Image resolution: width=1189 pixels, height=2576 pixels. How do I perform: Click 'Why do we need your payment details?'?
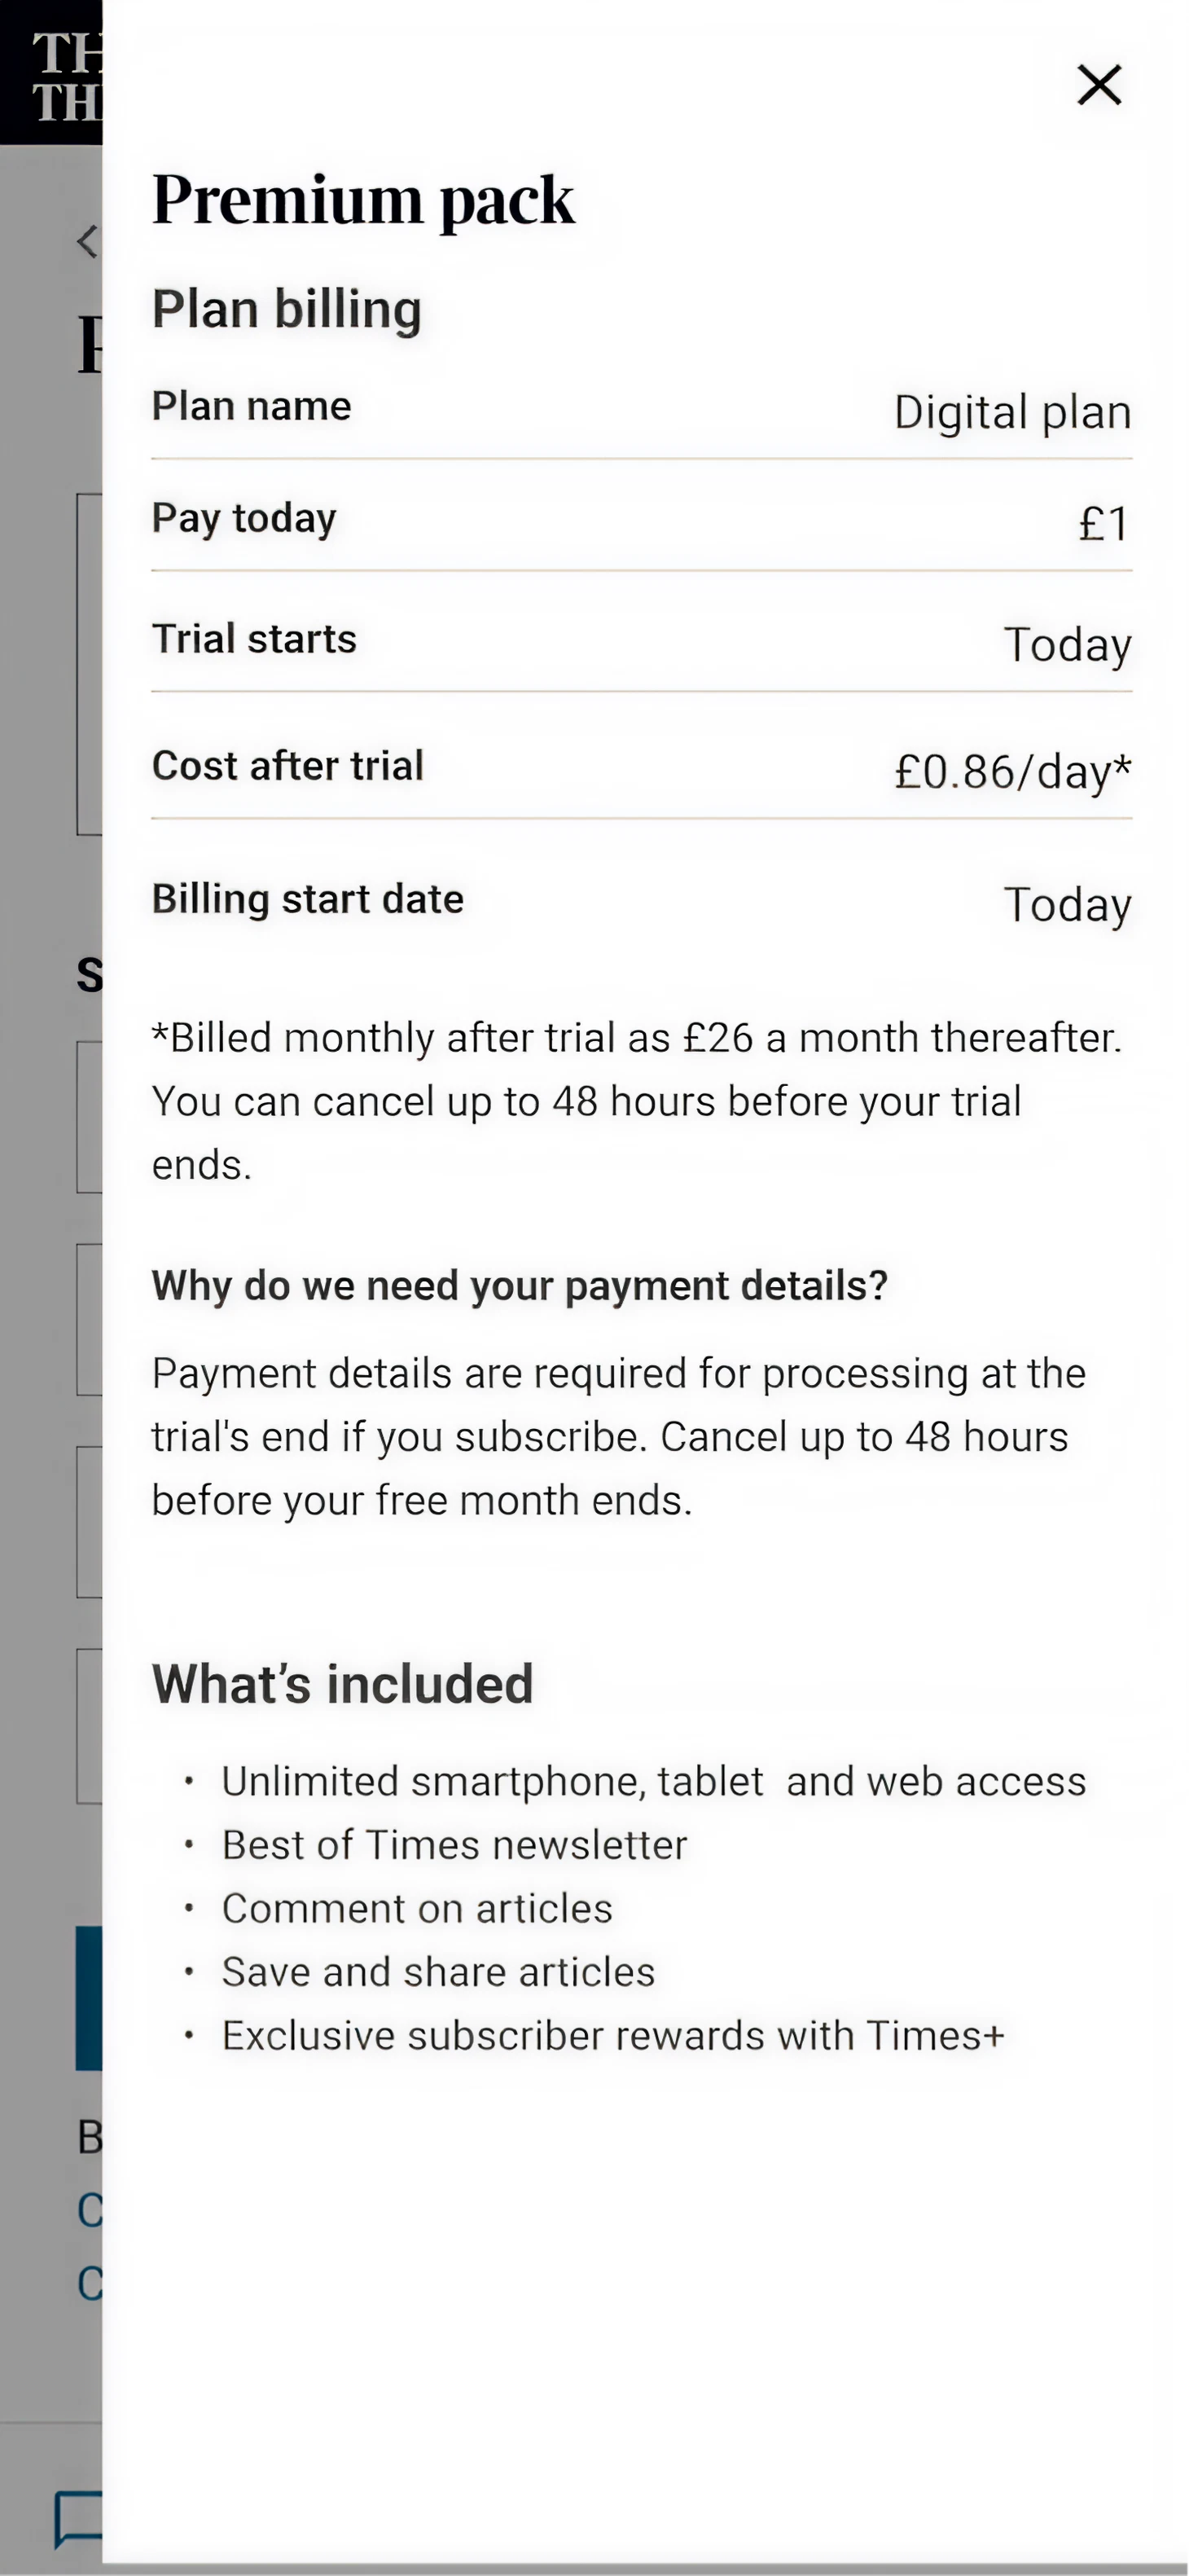tap(520, 1286)
